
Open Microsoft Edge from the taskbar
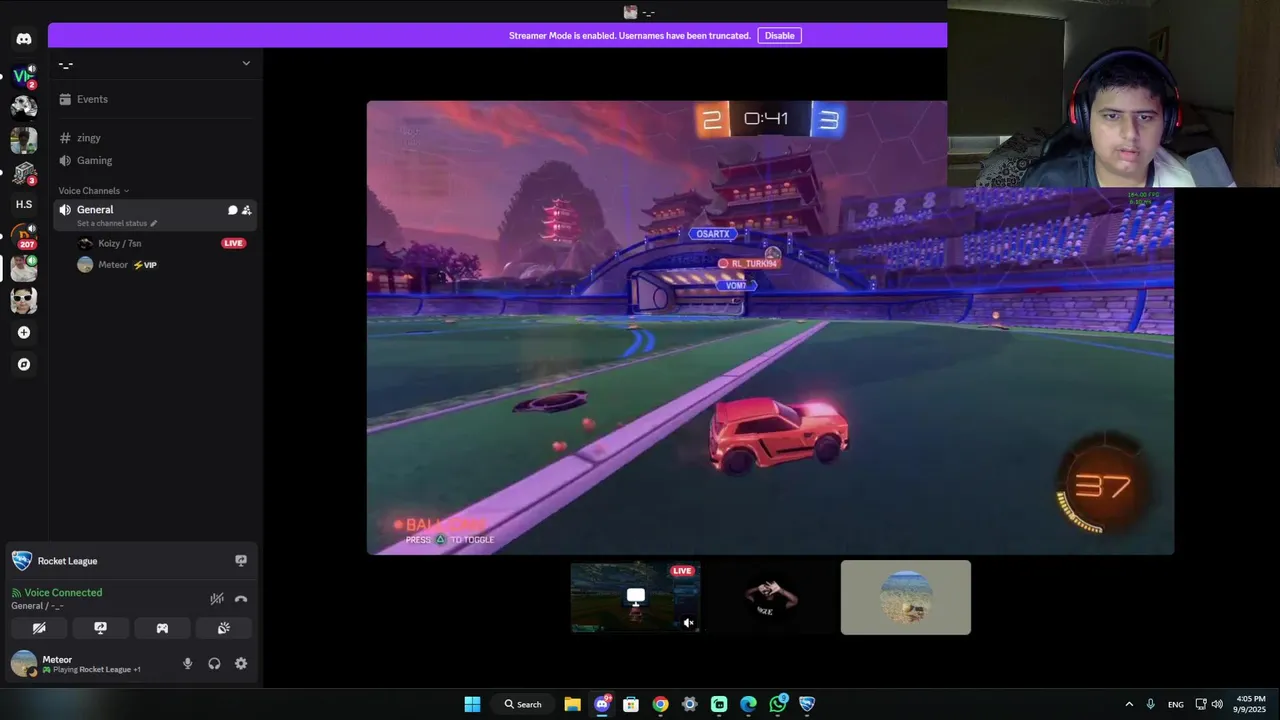coord(748,704)
